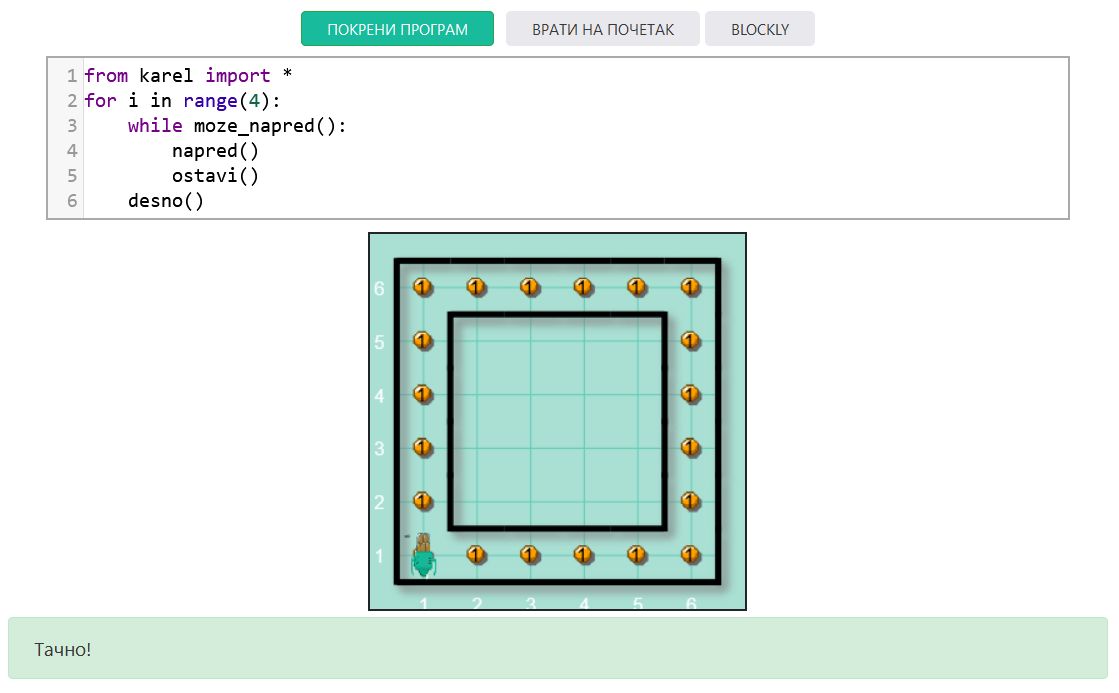Viewport: 1119px width, 693px height.
Task: Click the coin at column 3, row 1
Action: tap(530, 554)
